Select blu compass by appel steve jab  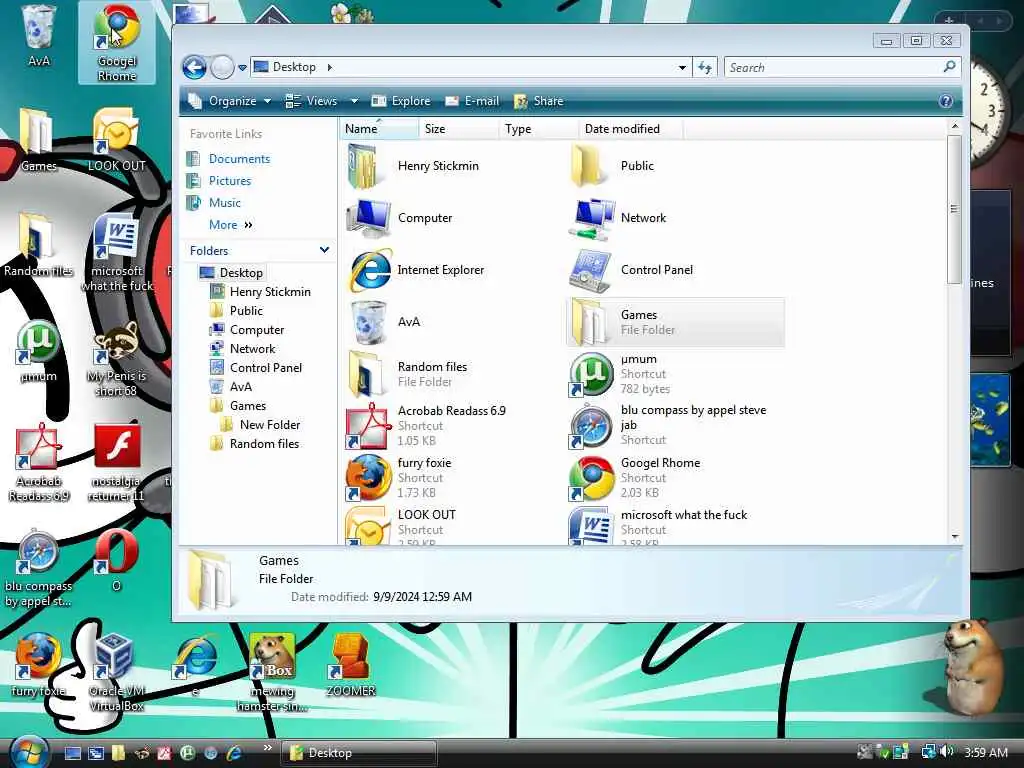coord(676,425)
